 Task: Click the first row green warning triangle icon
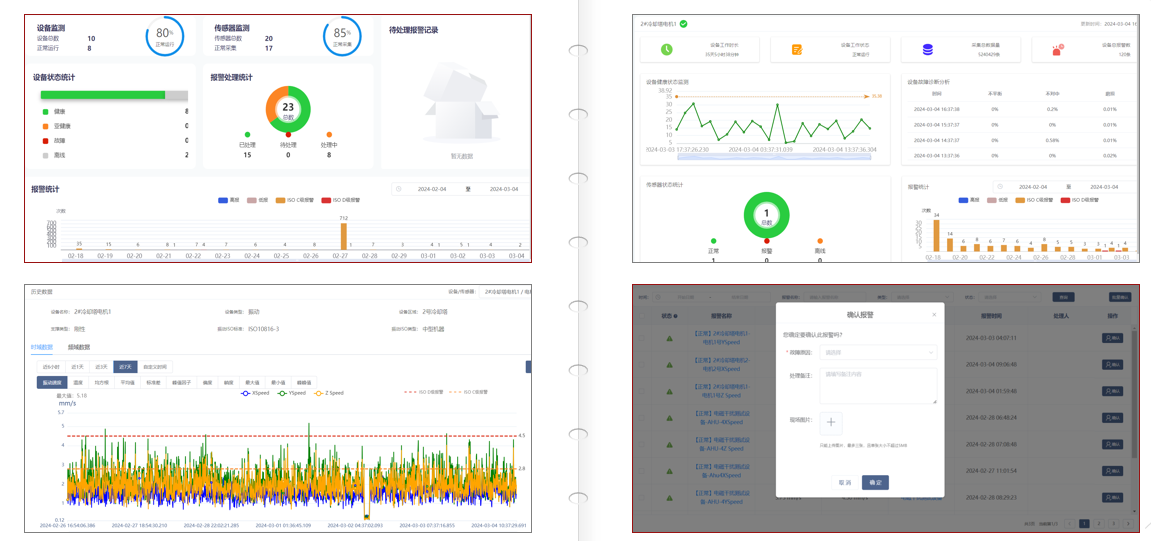[x=670, y=338]
